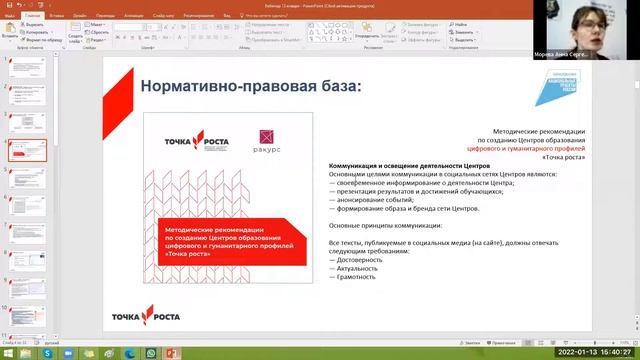Toggle italic formatting
640x360 pixels.
click(124, 38)
